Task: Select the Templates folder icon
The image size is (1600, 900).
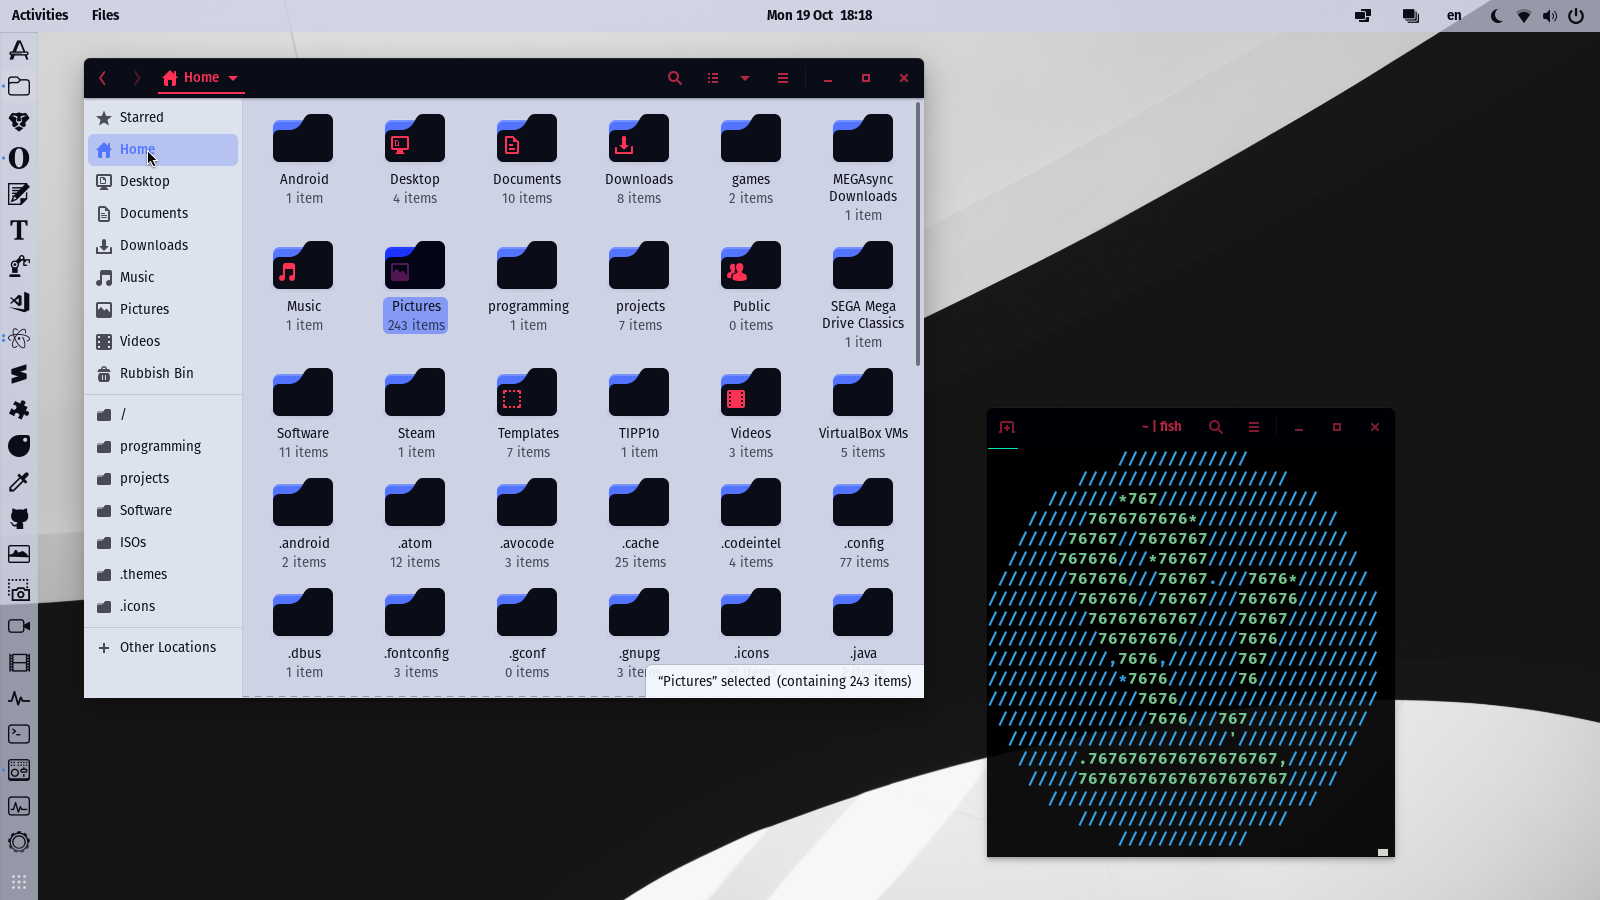Action: 527,392
